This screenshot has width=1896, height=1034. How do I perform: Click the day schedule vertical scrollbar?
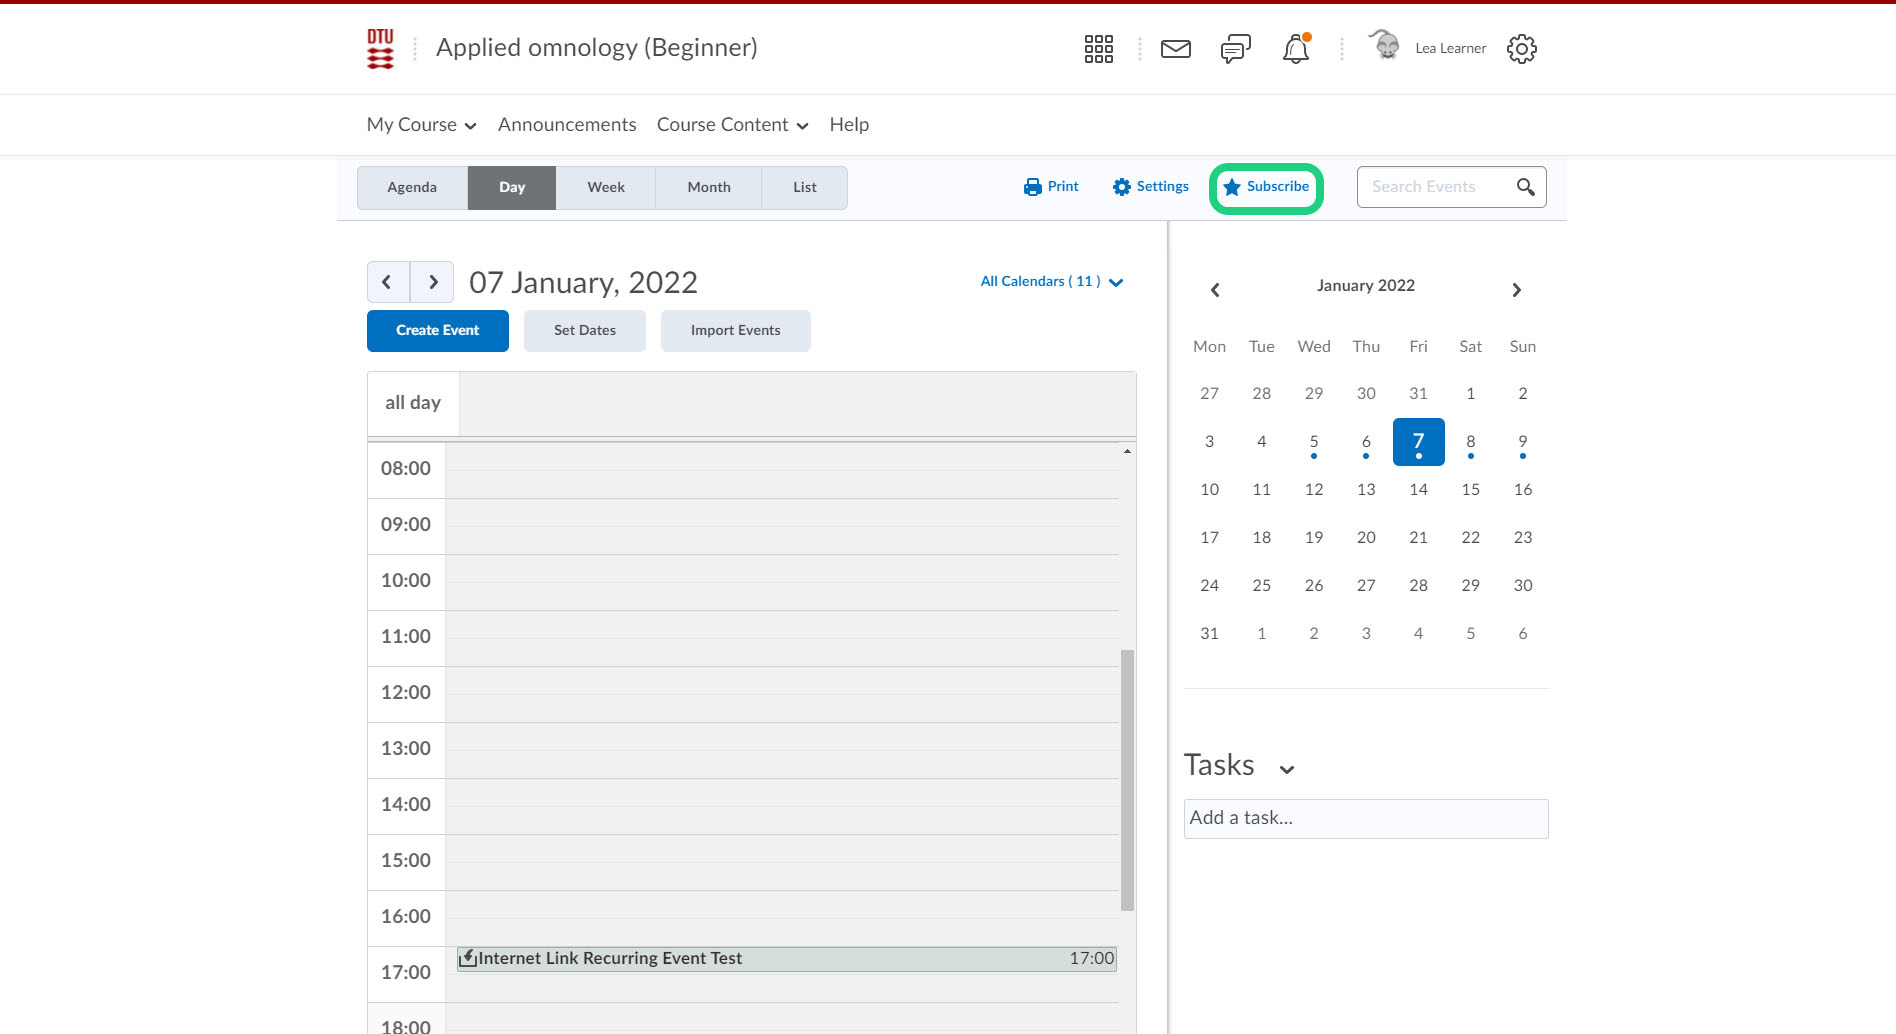(1127, 780)
